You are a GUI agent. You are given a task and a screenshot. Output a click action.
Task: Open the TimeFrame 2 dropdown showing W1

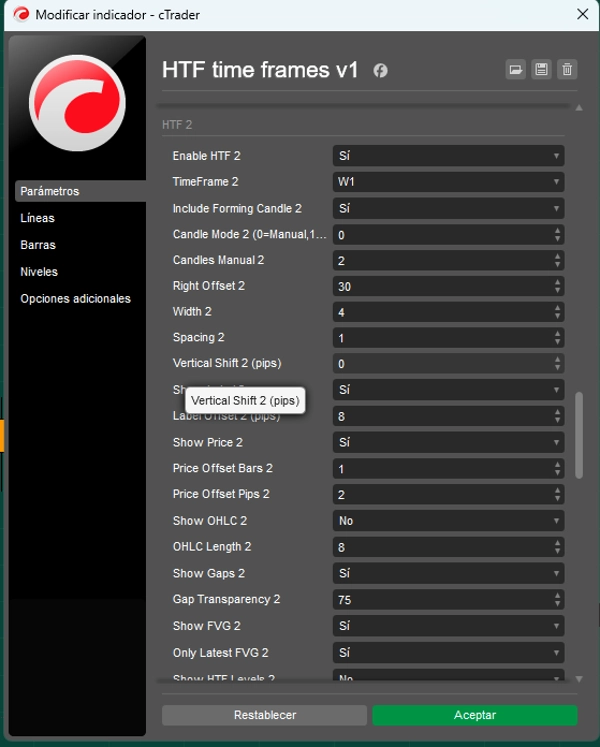pyautogui.click(x=448, y=182)
